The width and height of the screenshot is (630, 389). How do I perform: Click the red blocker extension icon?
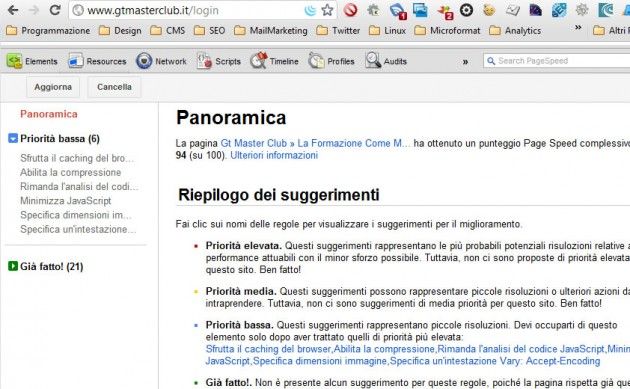tap(350, 10)
